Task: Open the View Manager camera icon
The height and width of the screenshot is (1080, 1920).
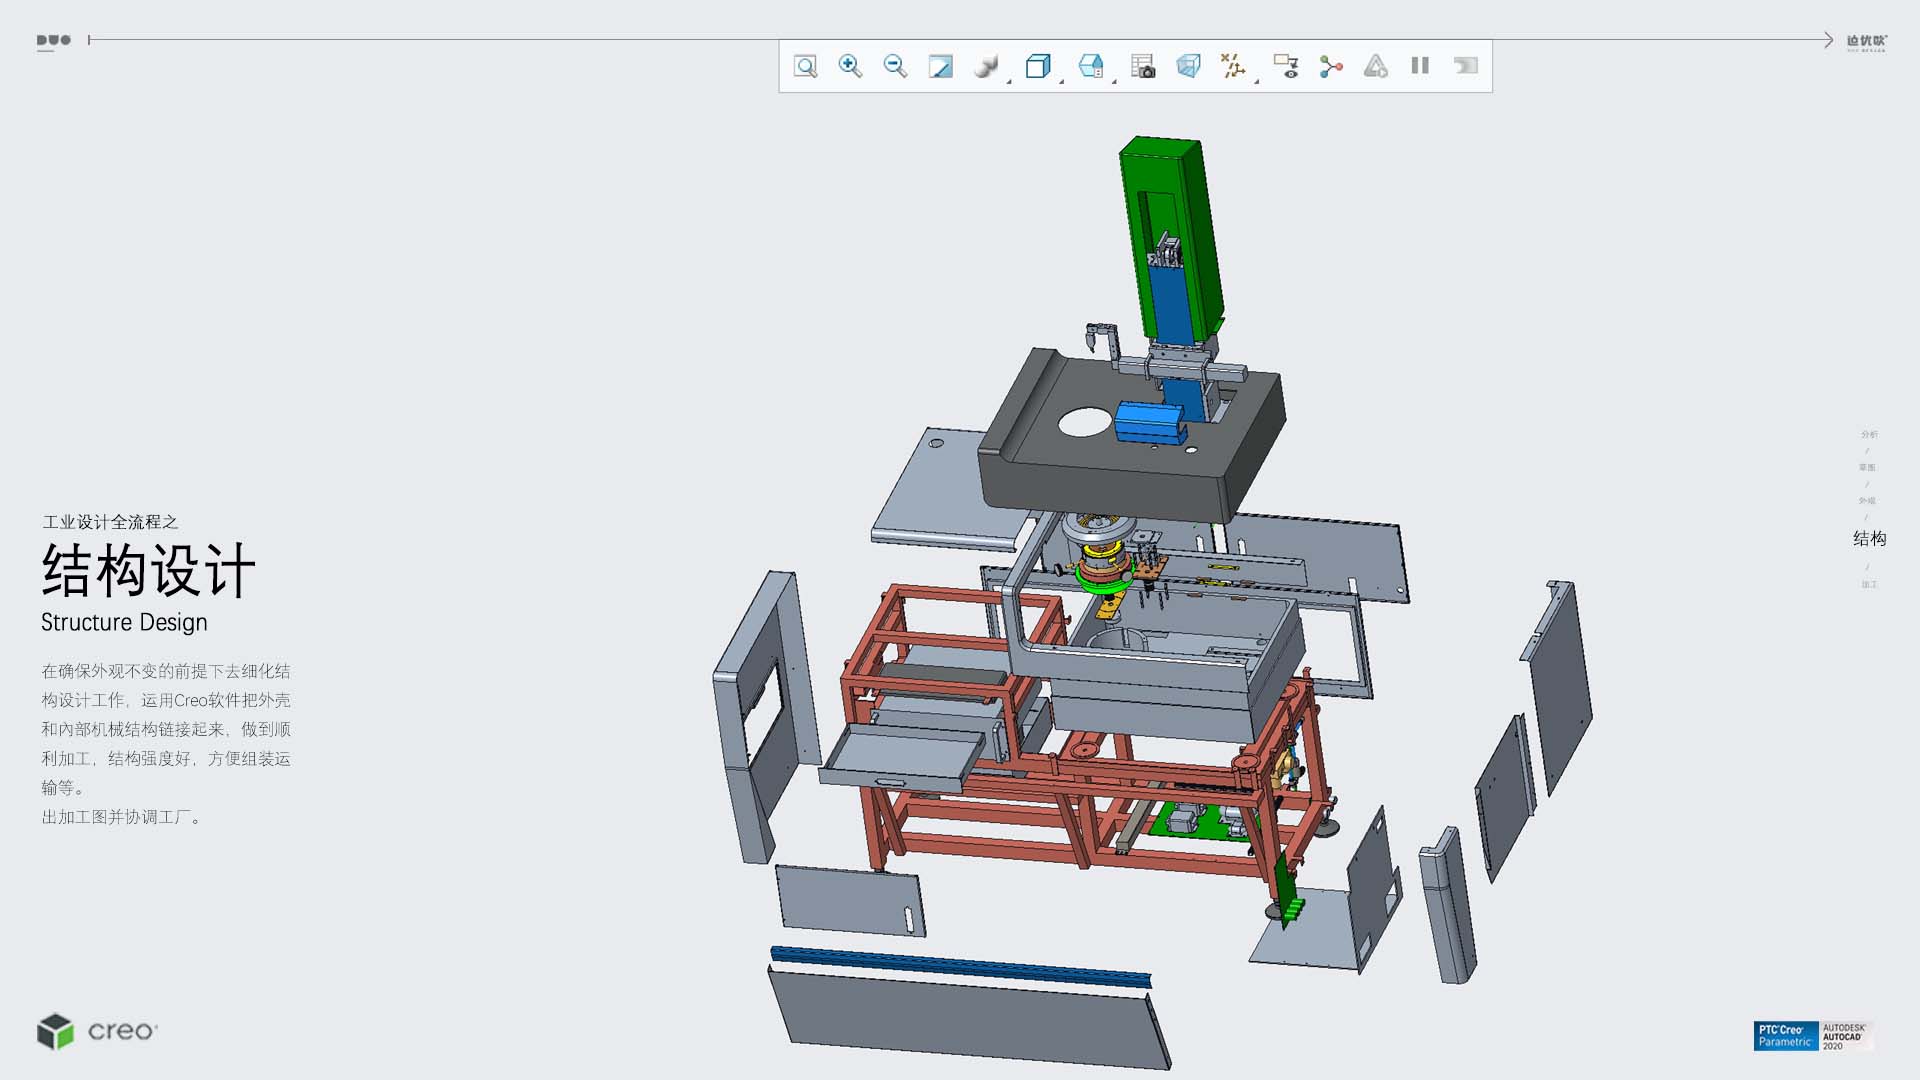Action: coord(1142,66)
